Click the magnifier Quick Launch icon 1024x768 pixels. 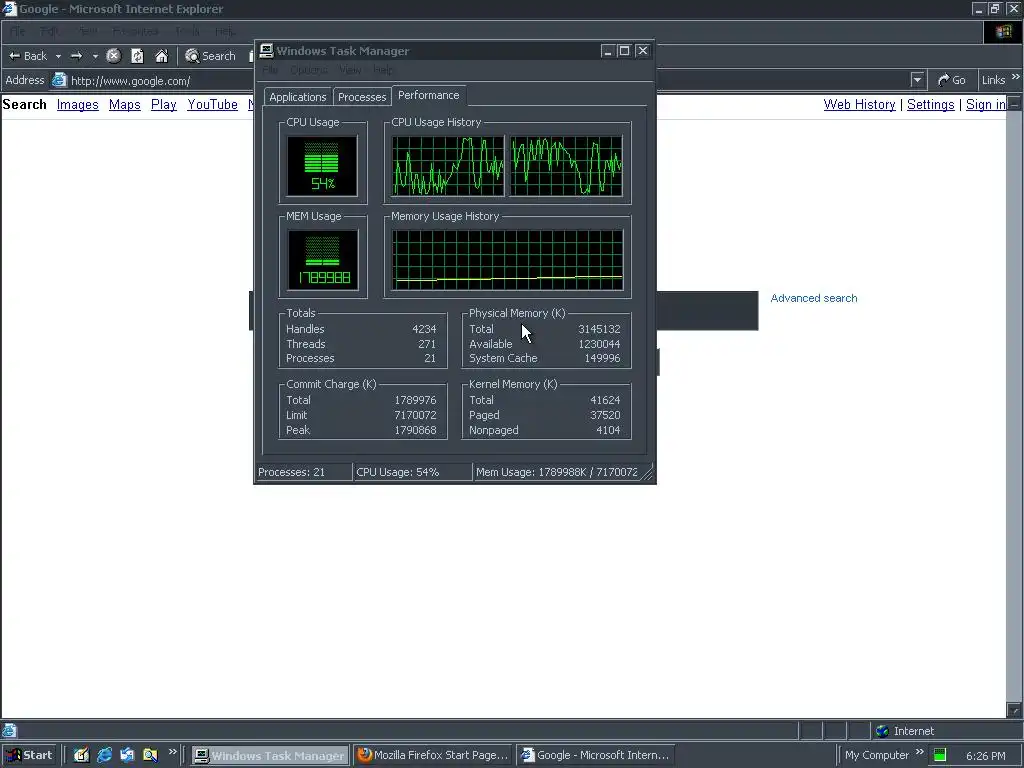[x=150, y=755]
